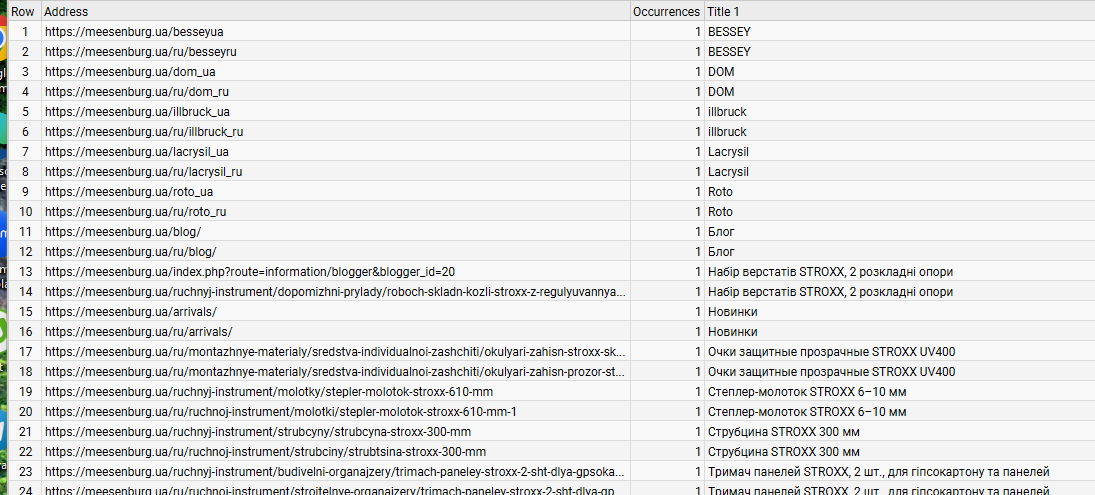
Task: Click the Блог title in row 11
Action: (721, 231)
